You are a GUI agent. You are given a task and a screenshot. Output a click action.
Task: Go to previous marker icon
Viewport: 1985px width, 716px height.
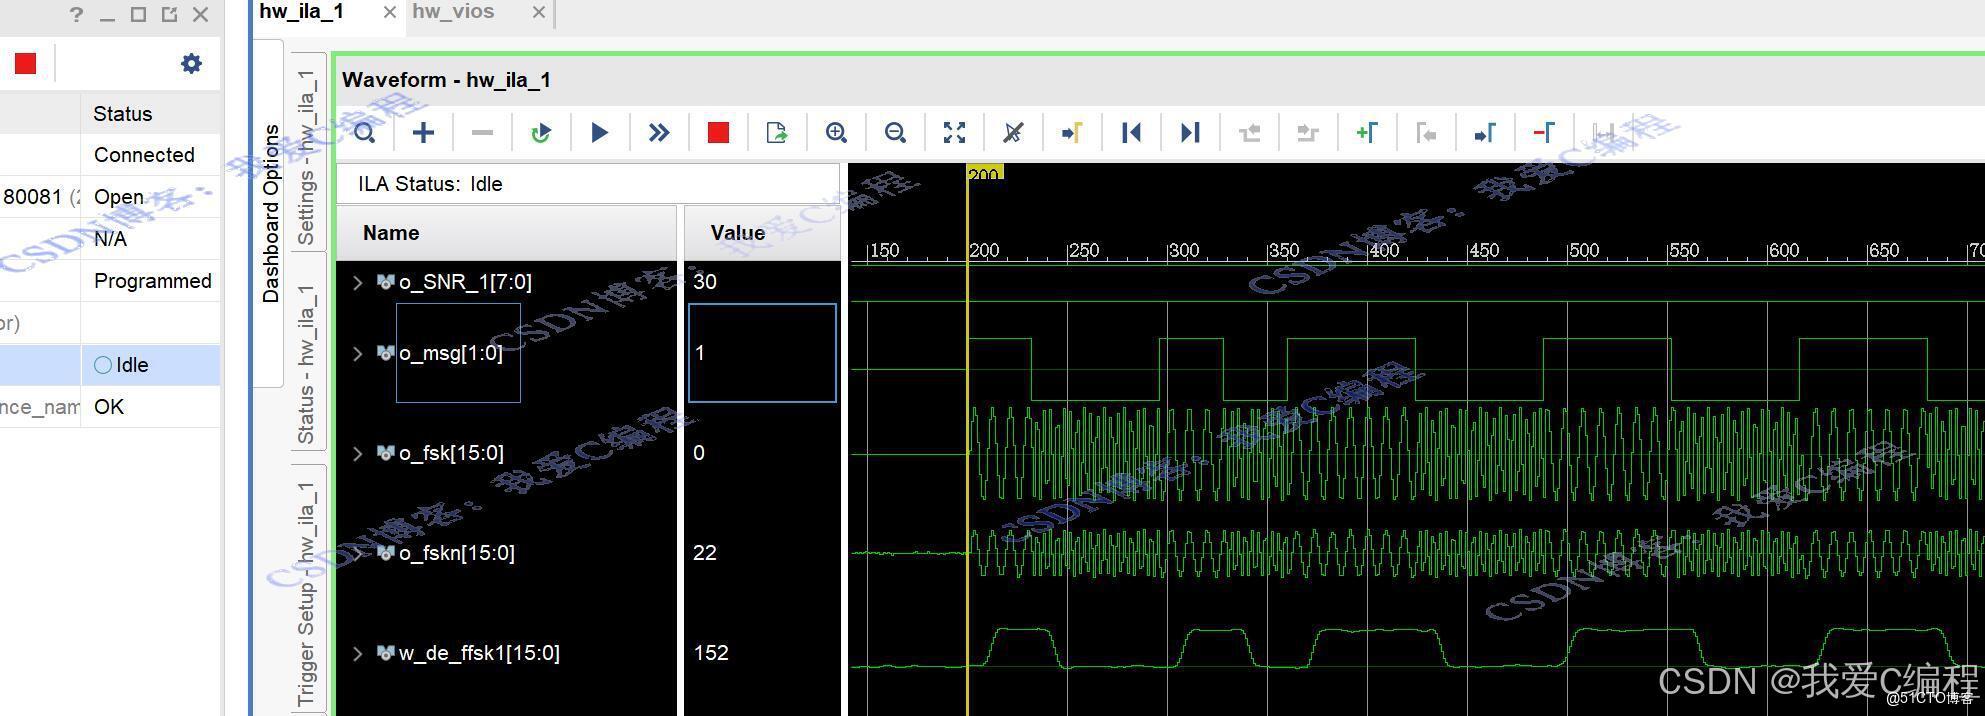click(1426, 133)
